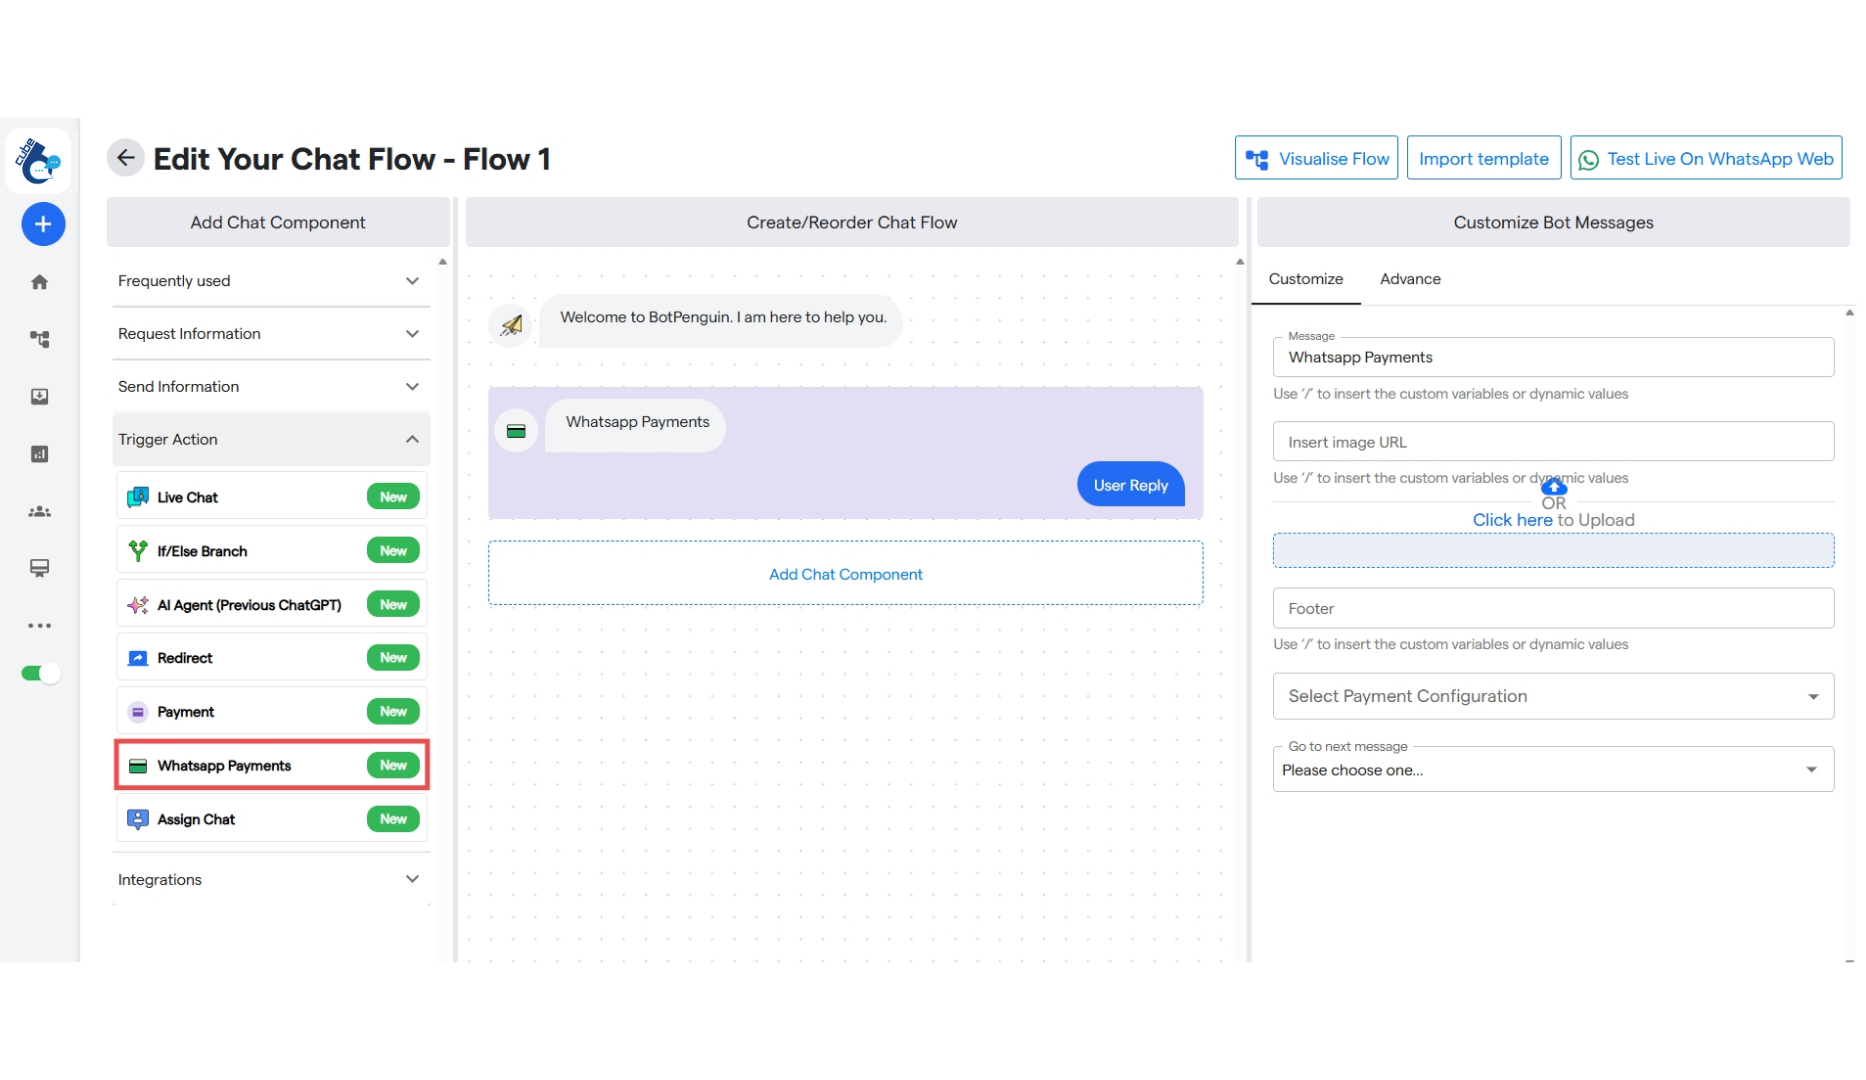This screenshot has width=1866, height=1080.
Task: Switch to the Customize tab
Action: point(1305,279)
